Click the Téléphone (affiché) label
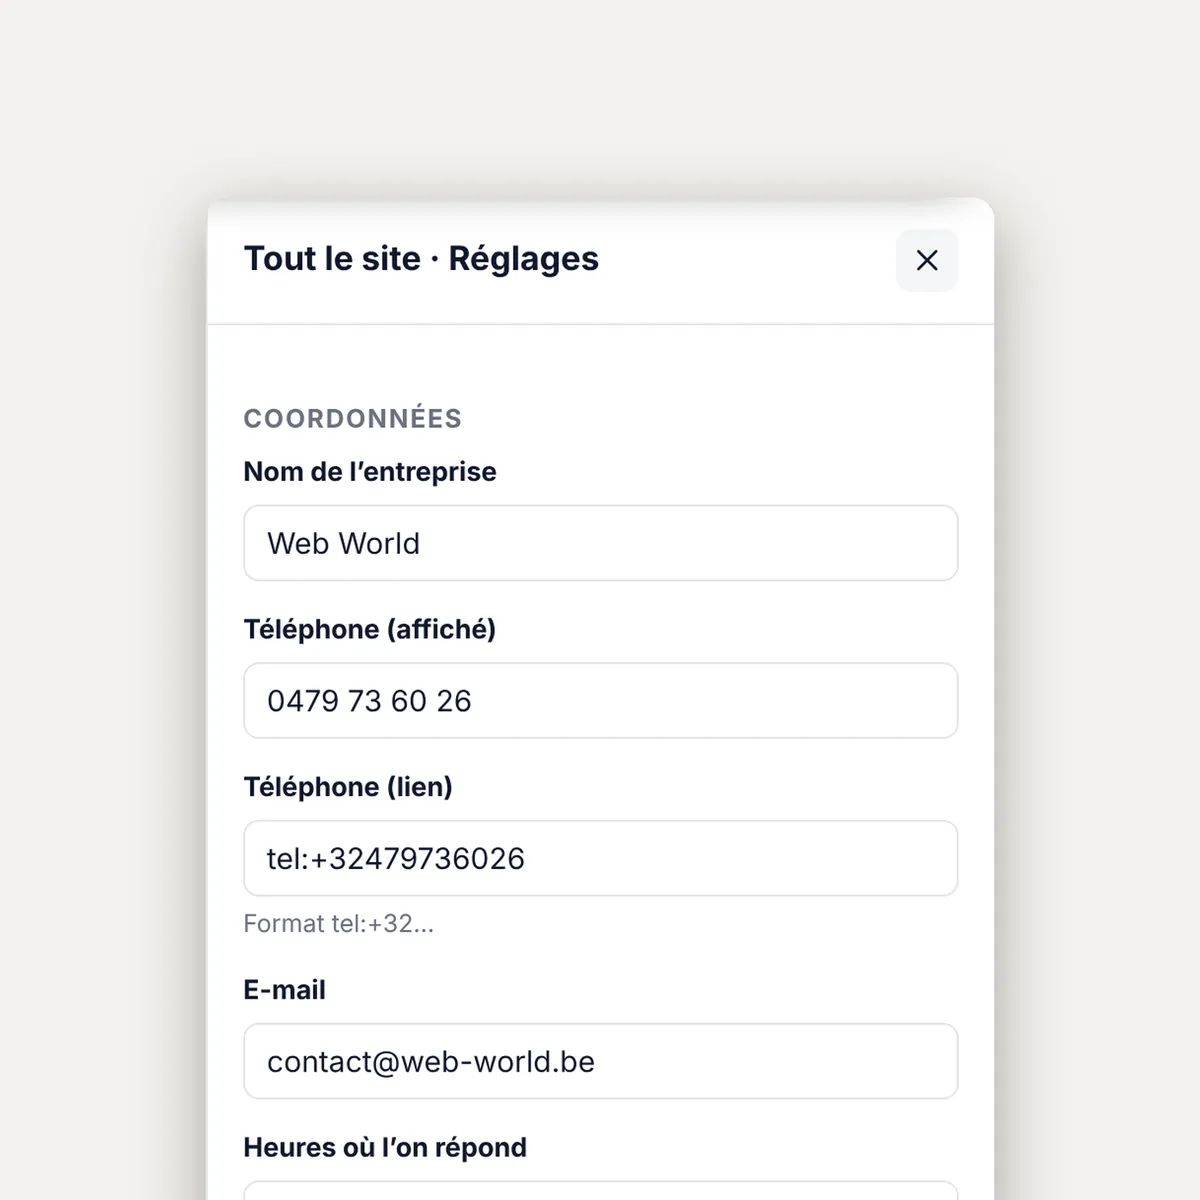Viewport: 1200px width, 1200px height. 370,629
